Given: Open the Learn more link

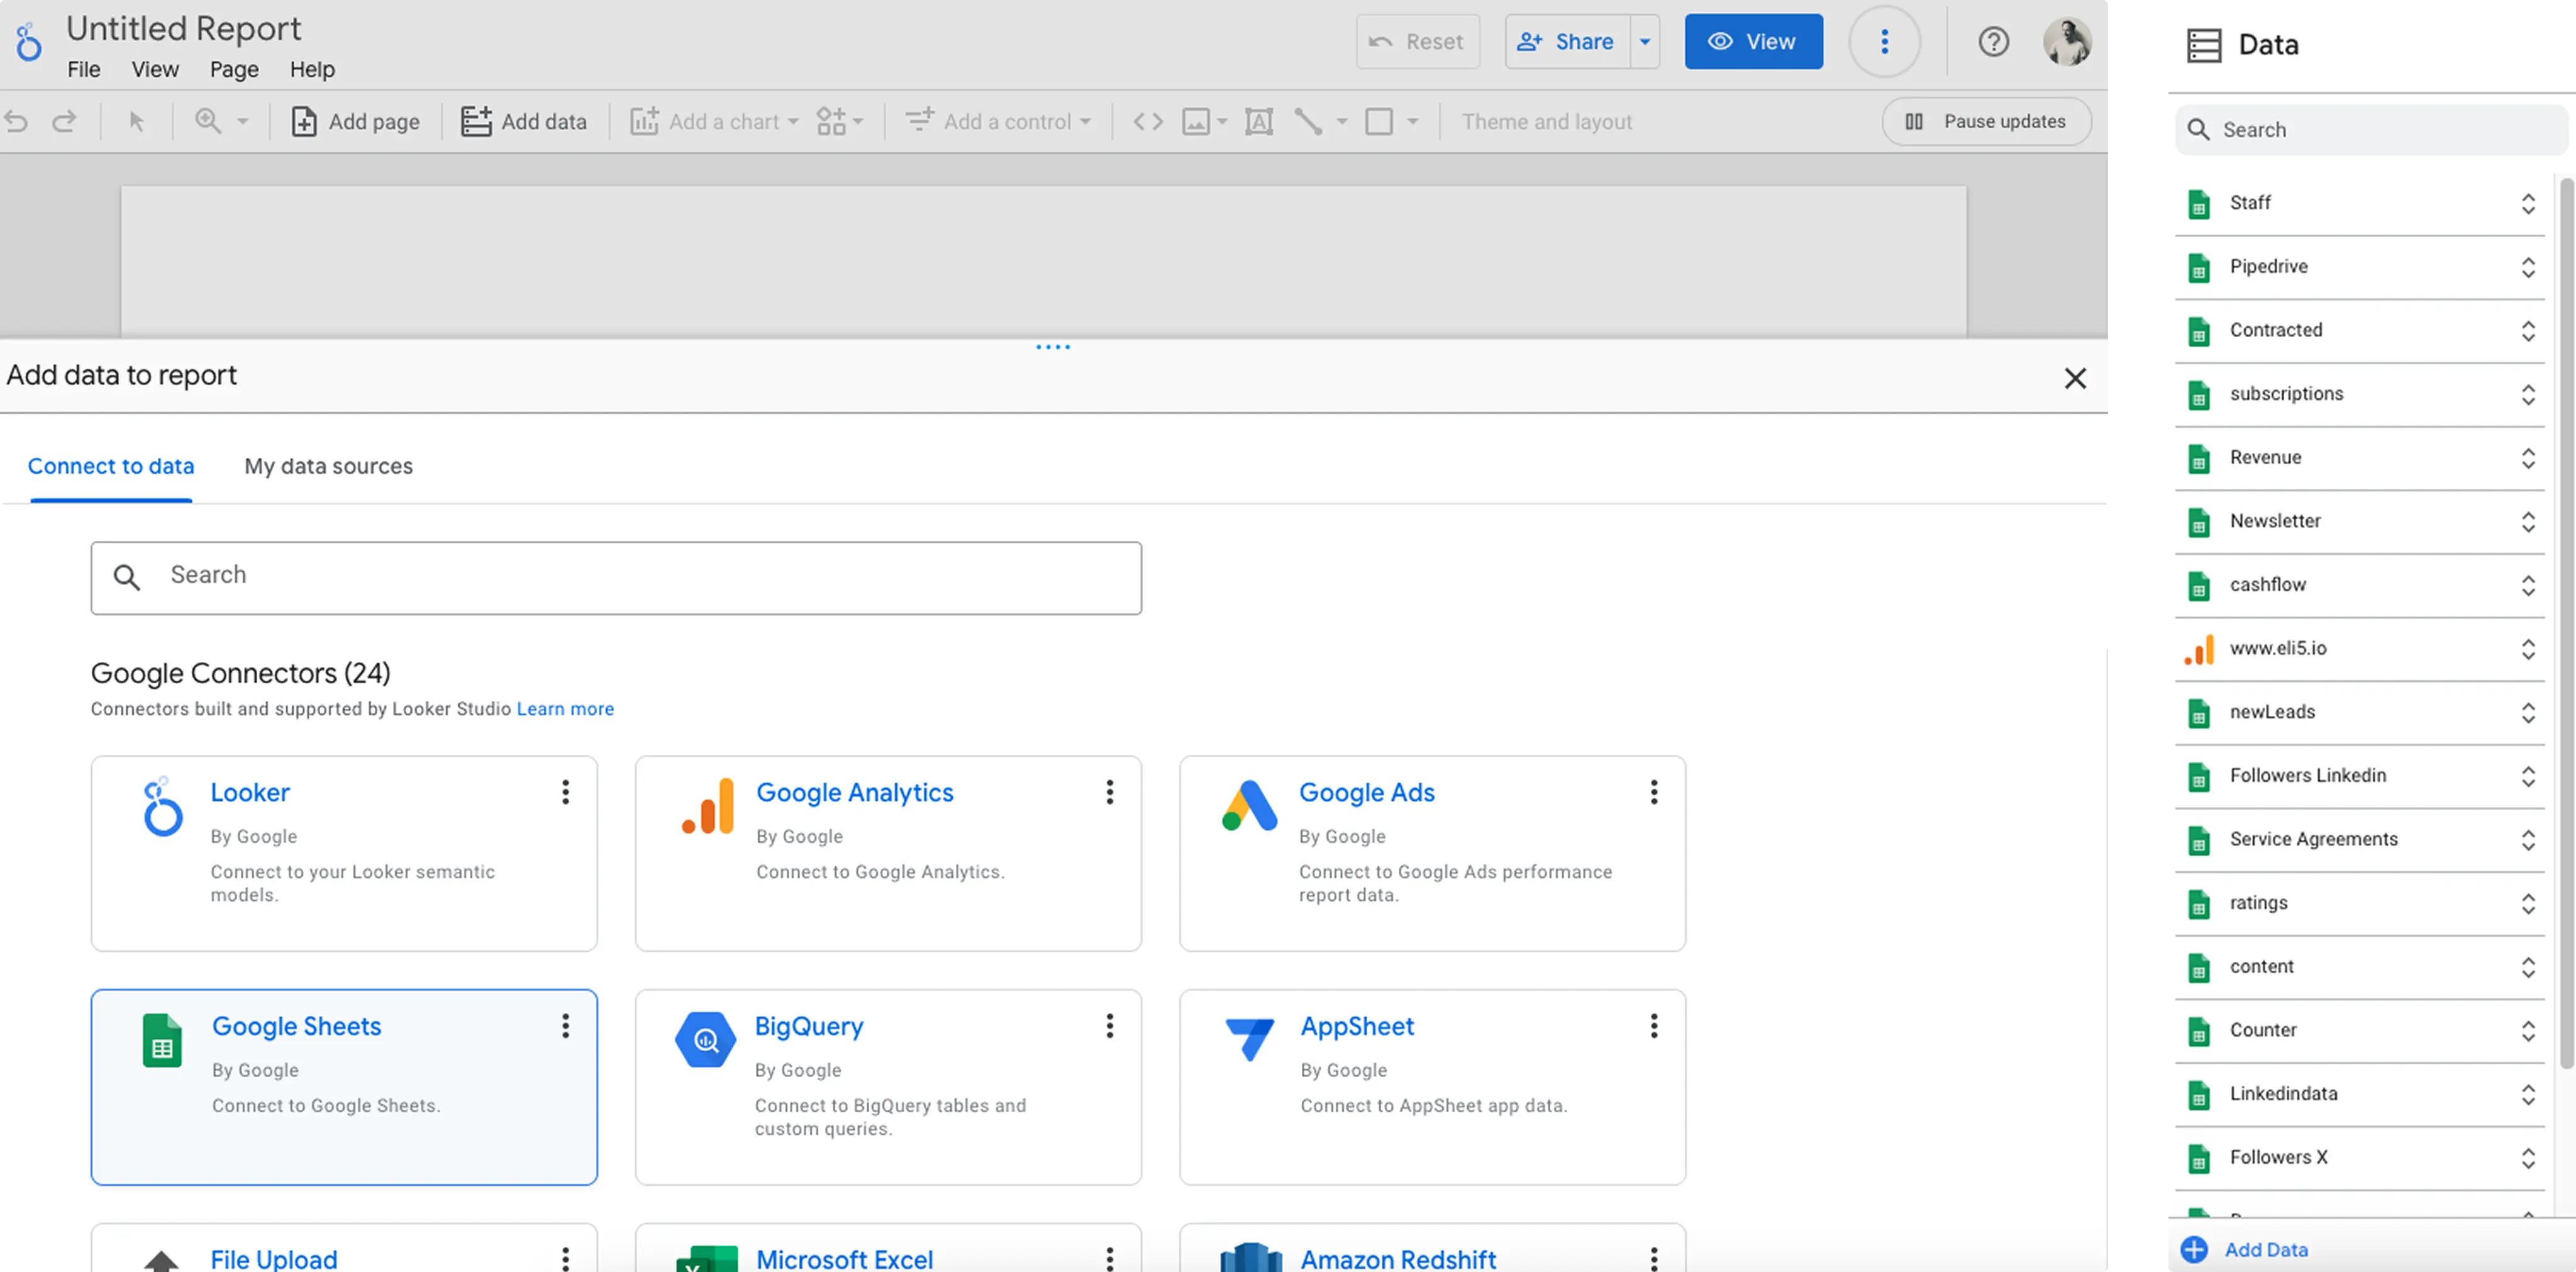Looking at the screenshot, I should pos(565,709).
